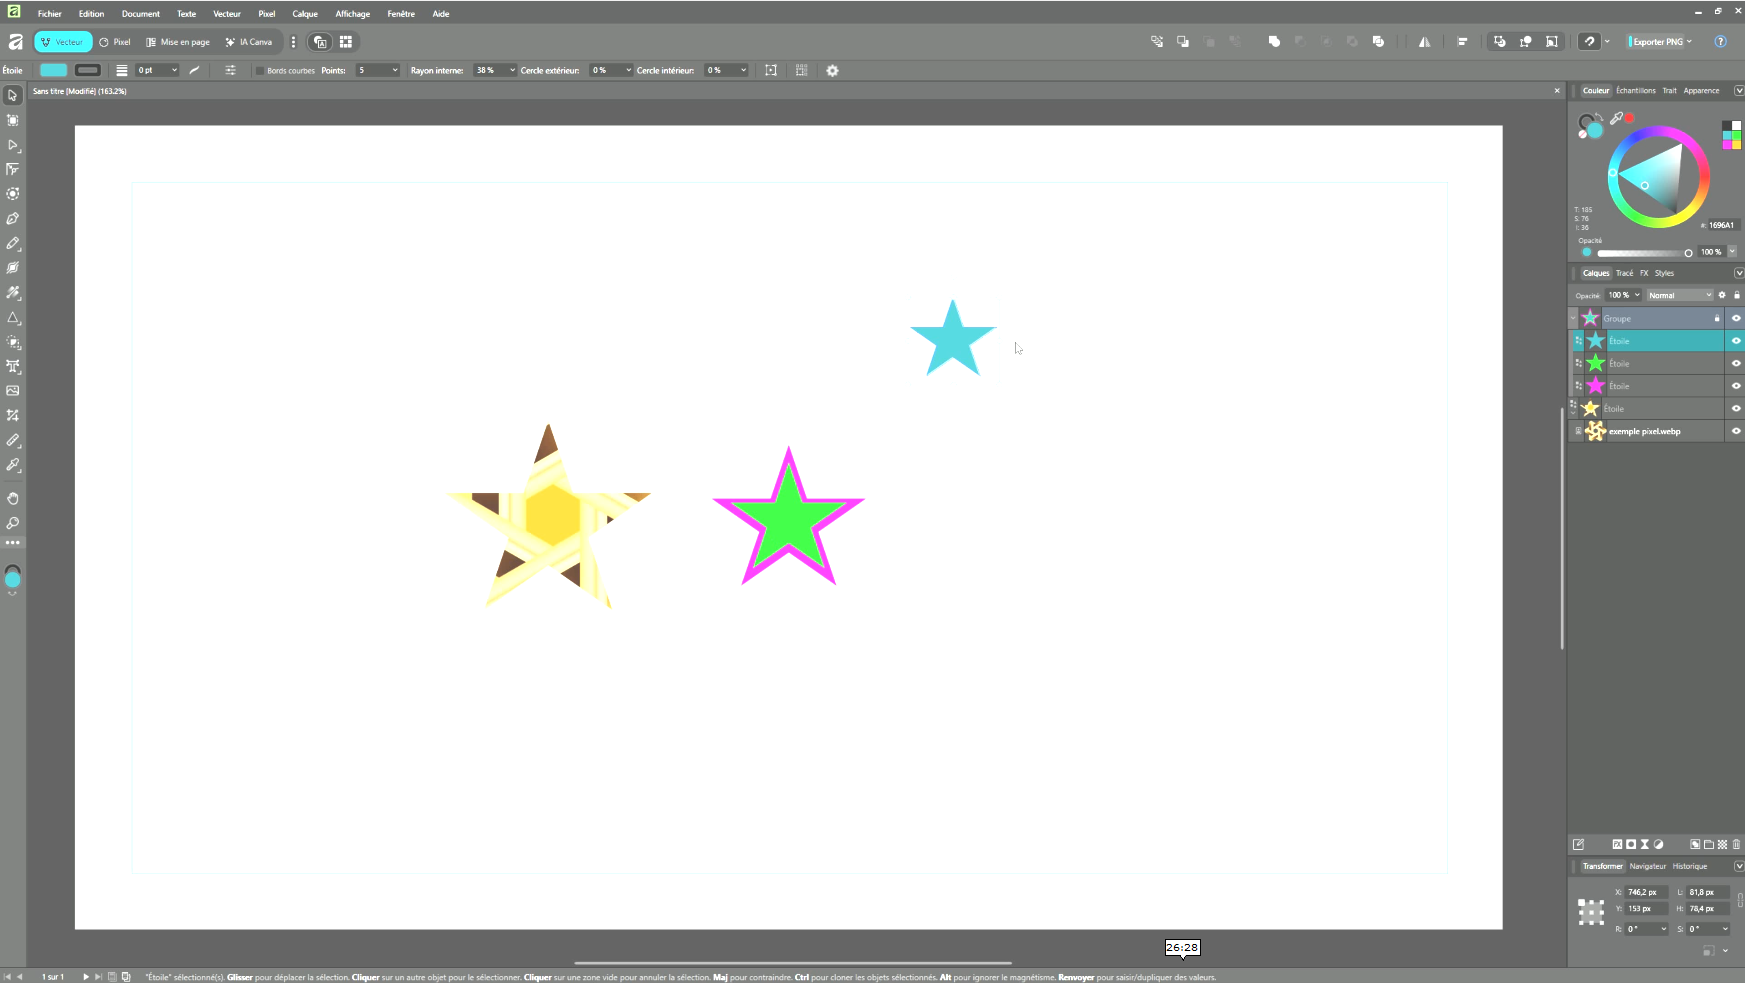Select the Place Image tool

click(x=13, y=391)
